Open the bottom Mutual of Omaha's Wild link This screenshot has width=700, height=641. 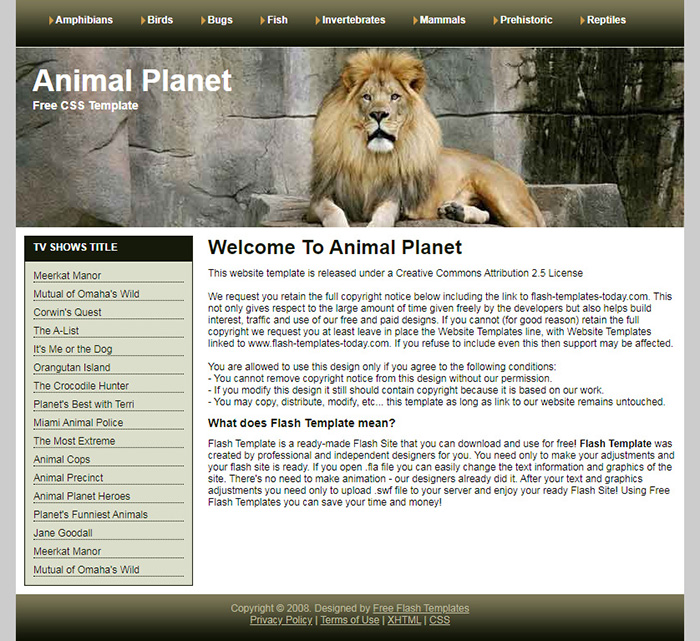(x=86, y=570)
